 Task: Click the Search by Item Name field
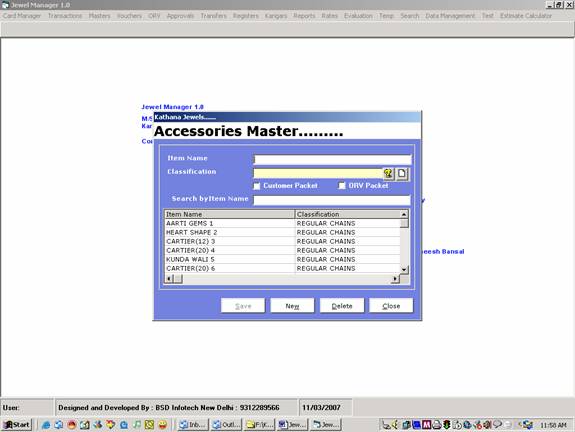tap(332, 200)
